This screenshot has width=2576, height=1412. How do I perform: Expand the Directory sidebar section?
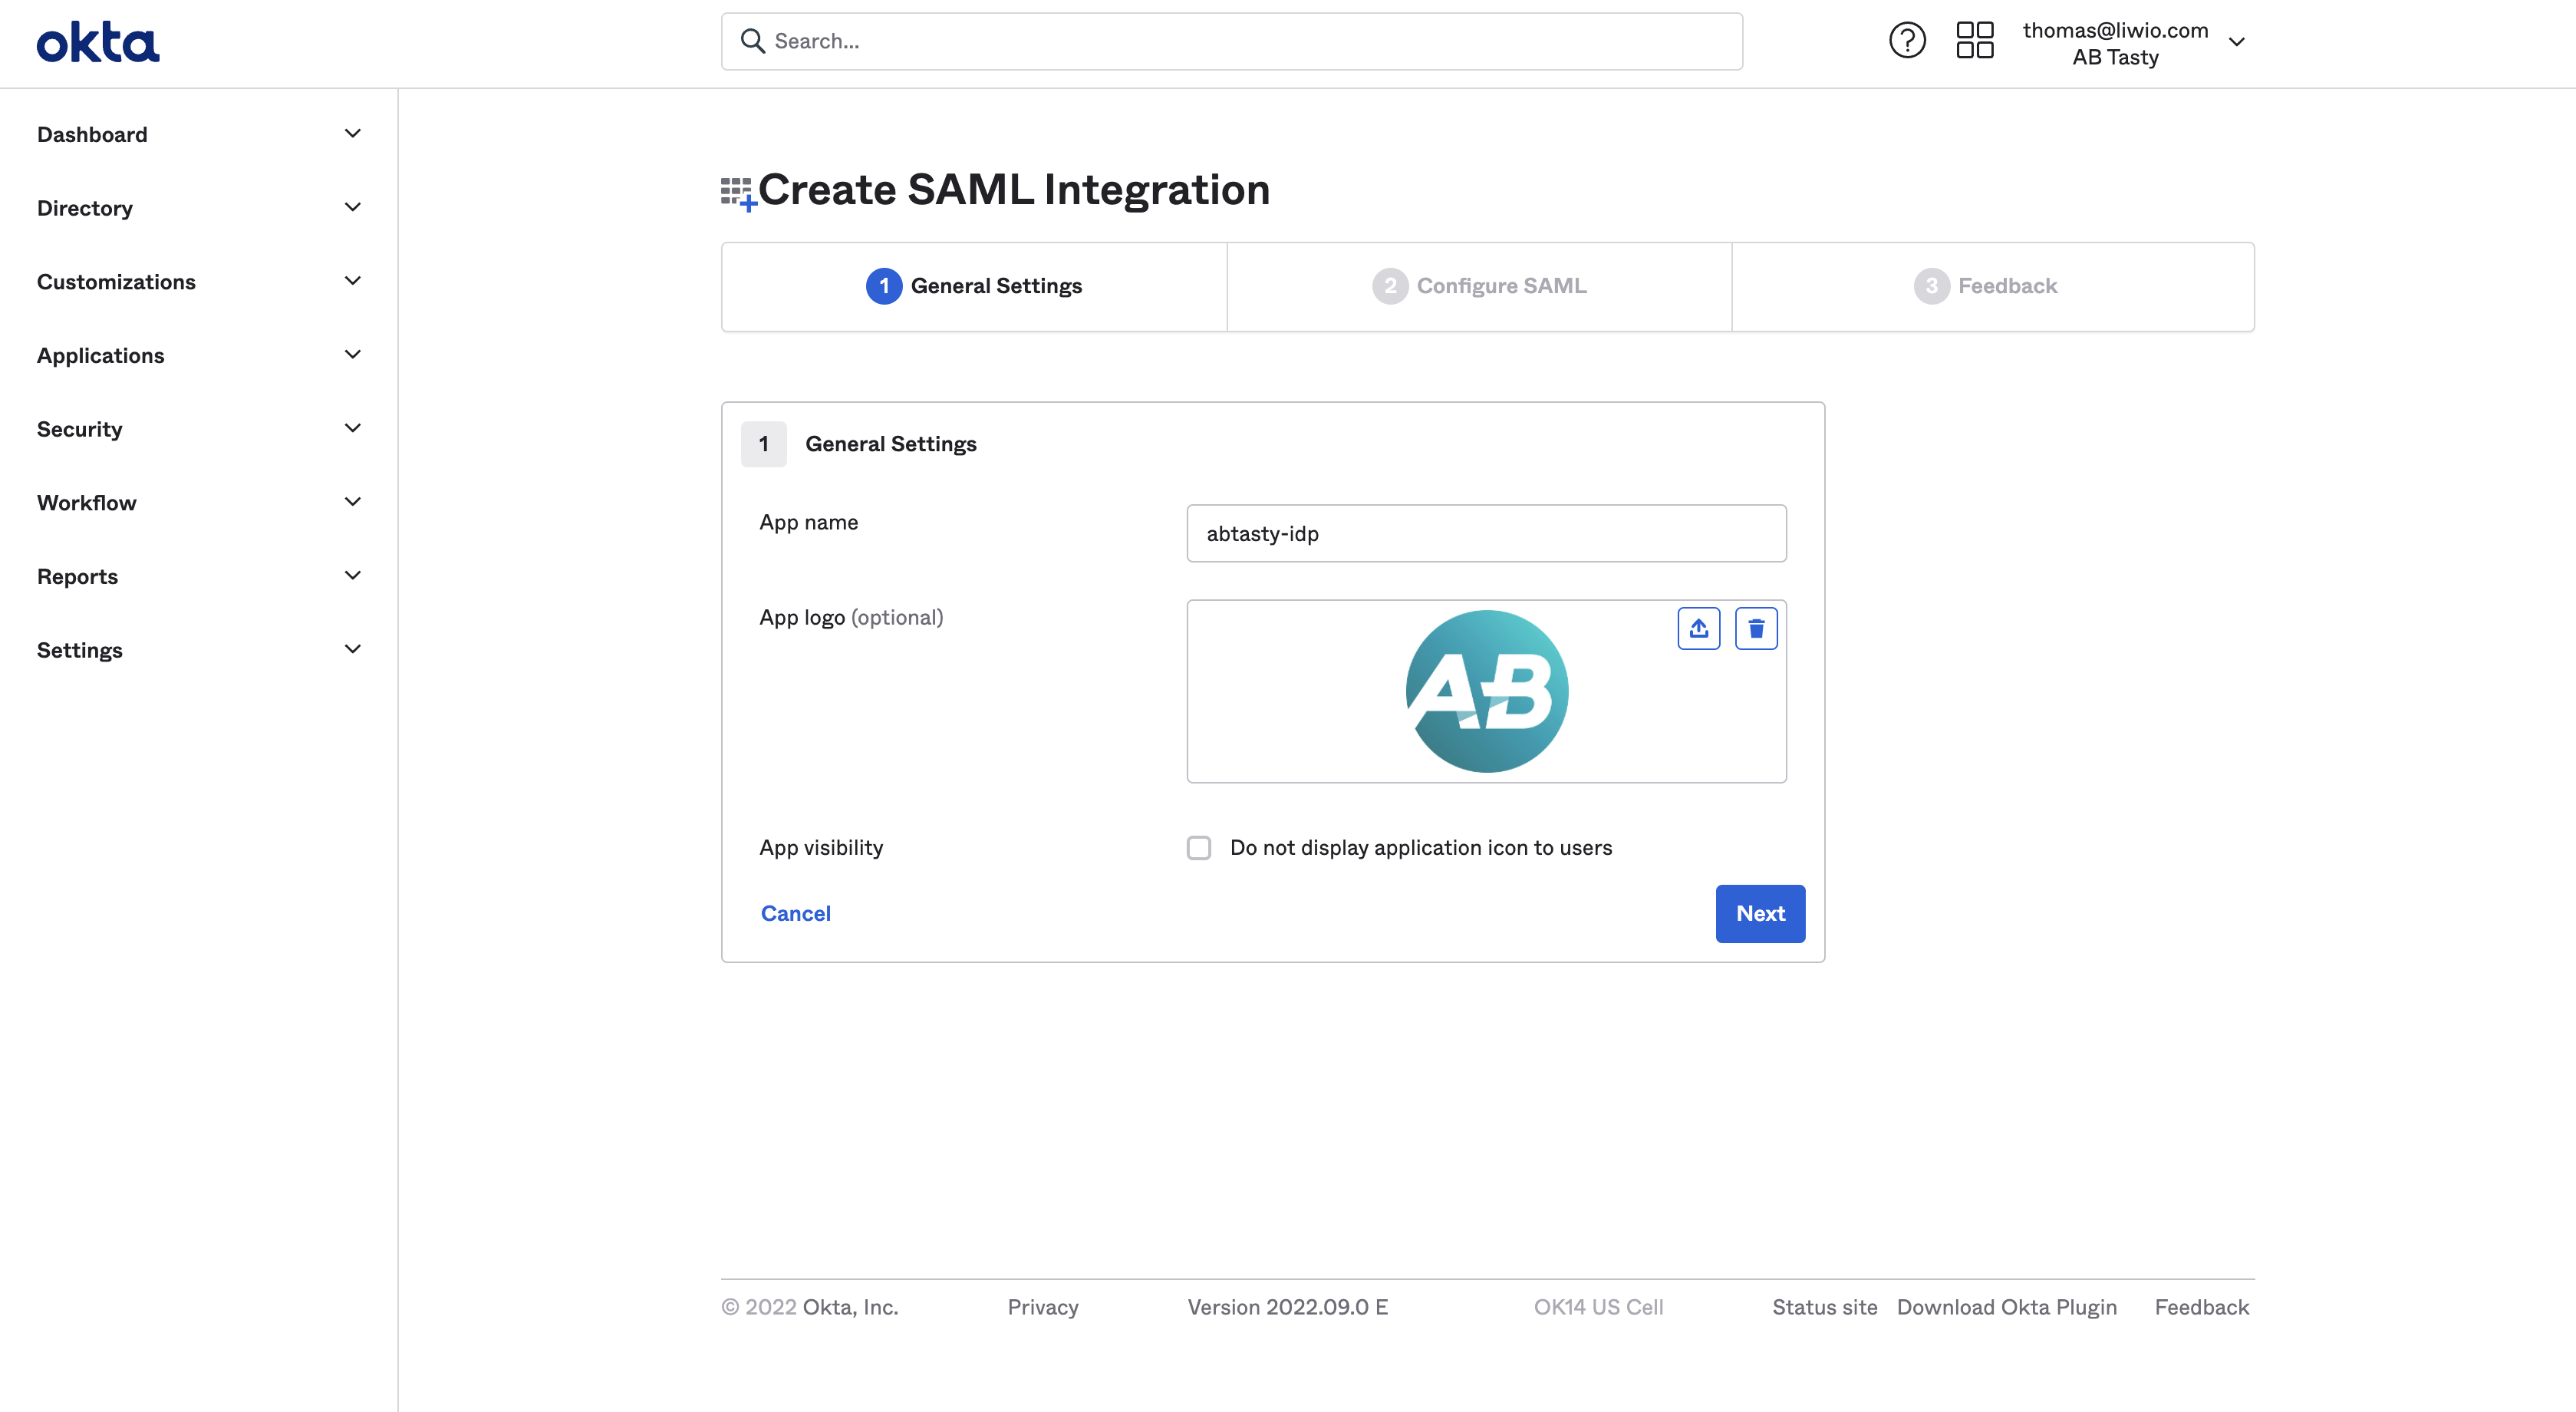(x=198, y=208)
